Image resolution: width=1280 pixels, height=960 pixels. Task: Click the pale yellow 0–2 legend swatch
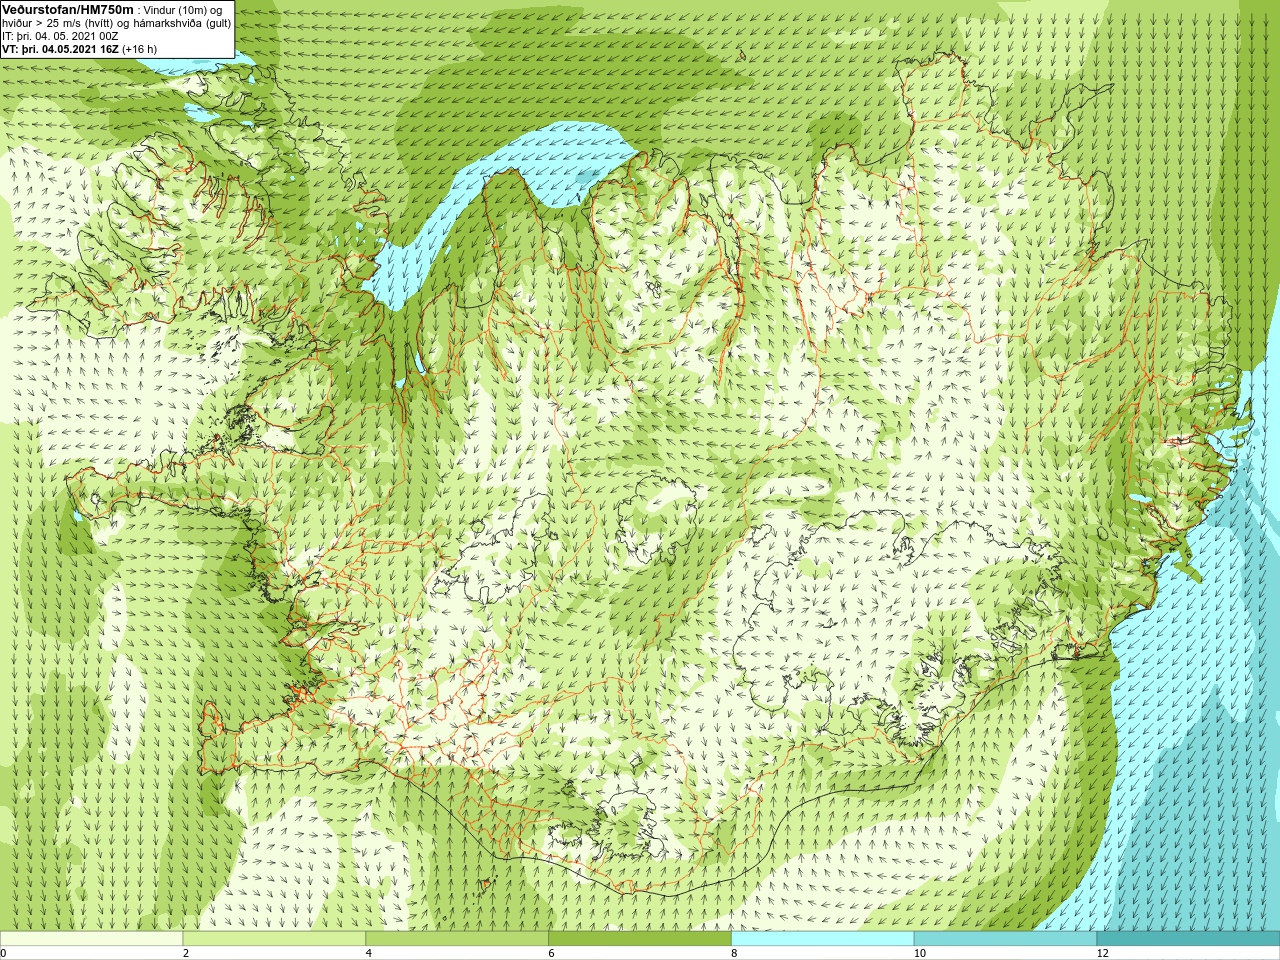(x=92, y=939)
